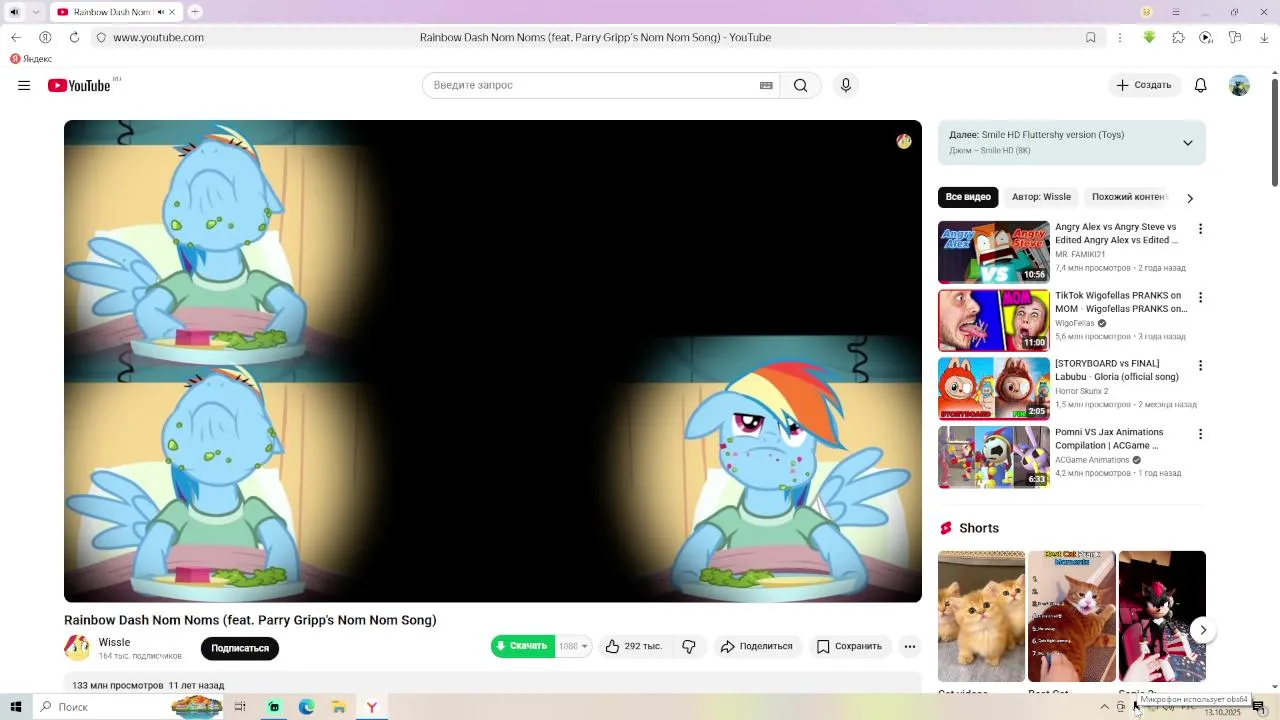Open the Windows Start menu
1280x720 pixels.
tap(15, 707)
